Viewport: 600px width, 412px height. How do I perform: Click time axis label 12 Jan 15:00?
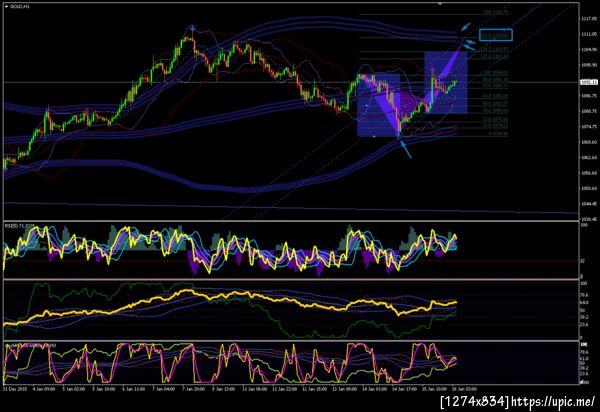tap(315, 389)
